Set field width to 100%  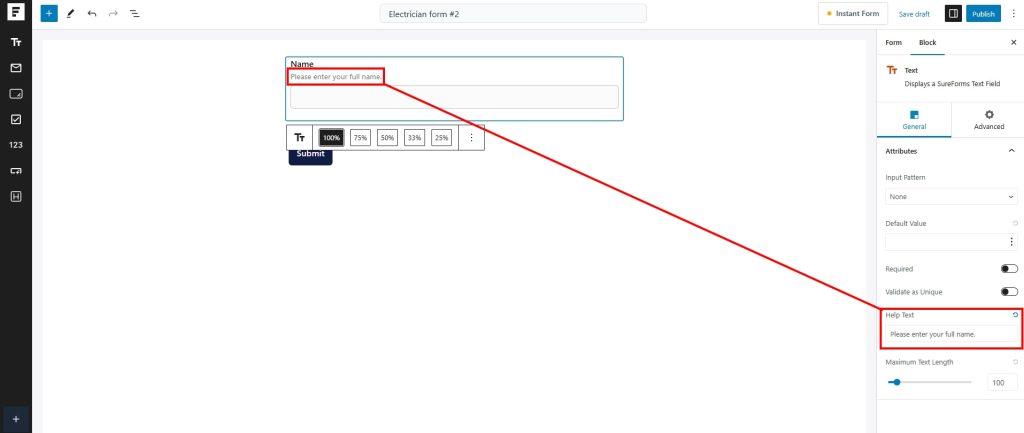(331, 138)
